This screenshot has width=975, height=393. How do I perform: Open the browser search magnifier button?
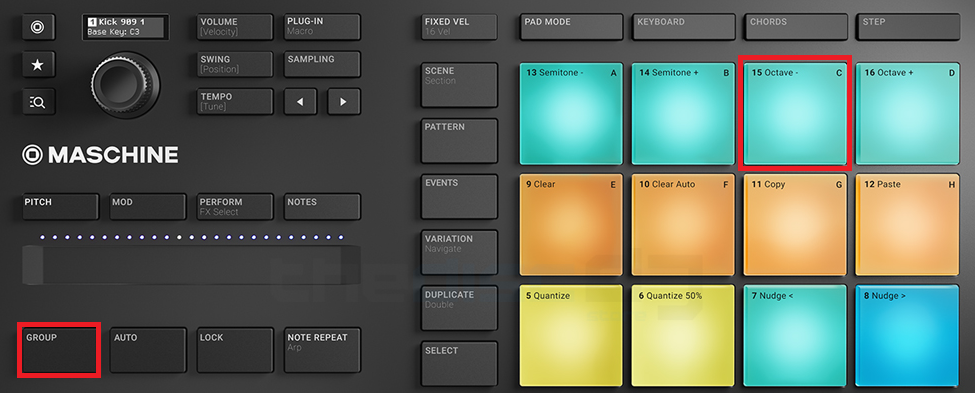click(38, 101)
